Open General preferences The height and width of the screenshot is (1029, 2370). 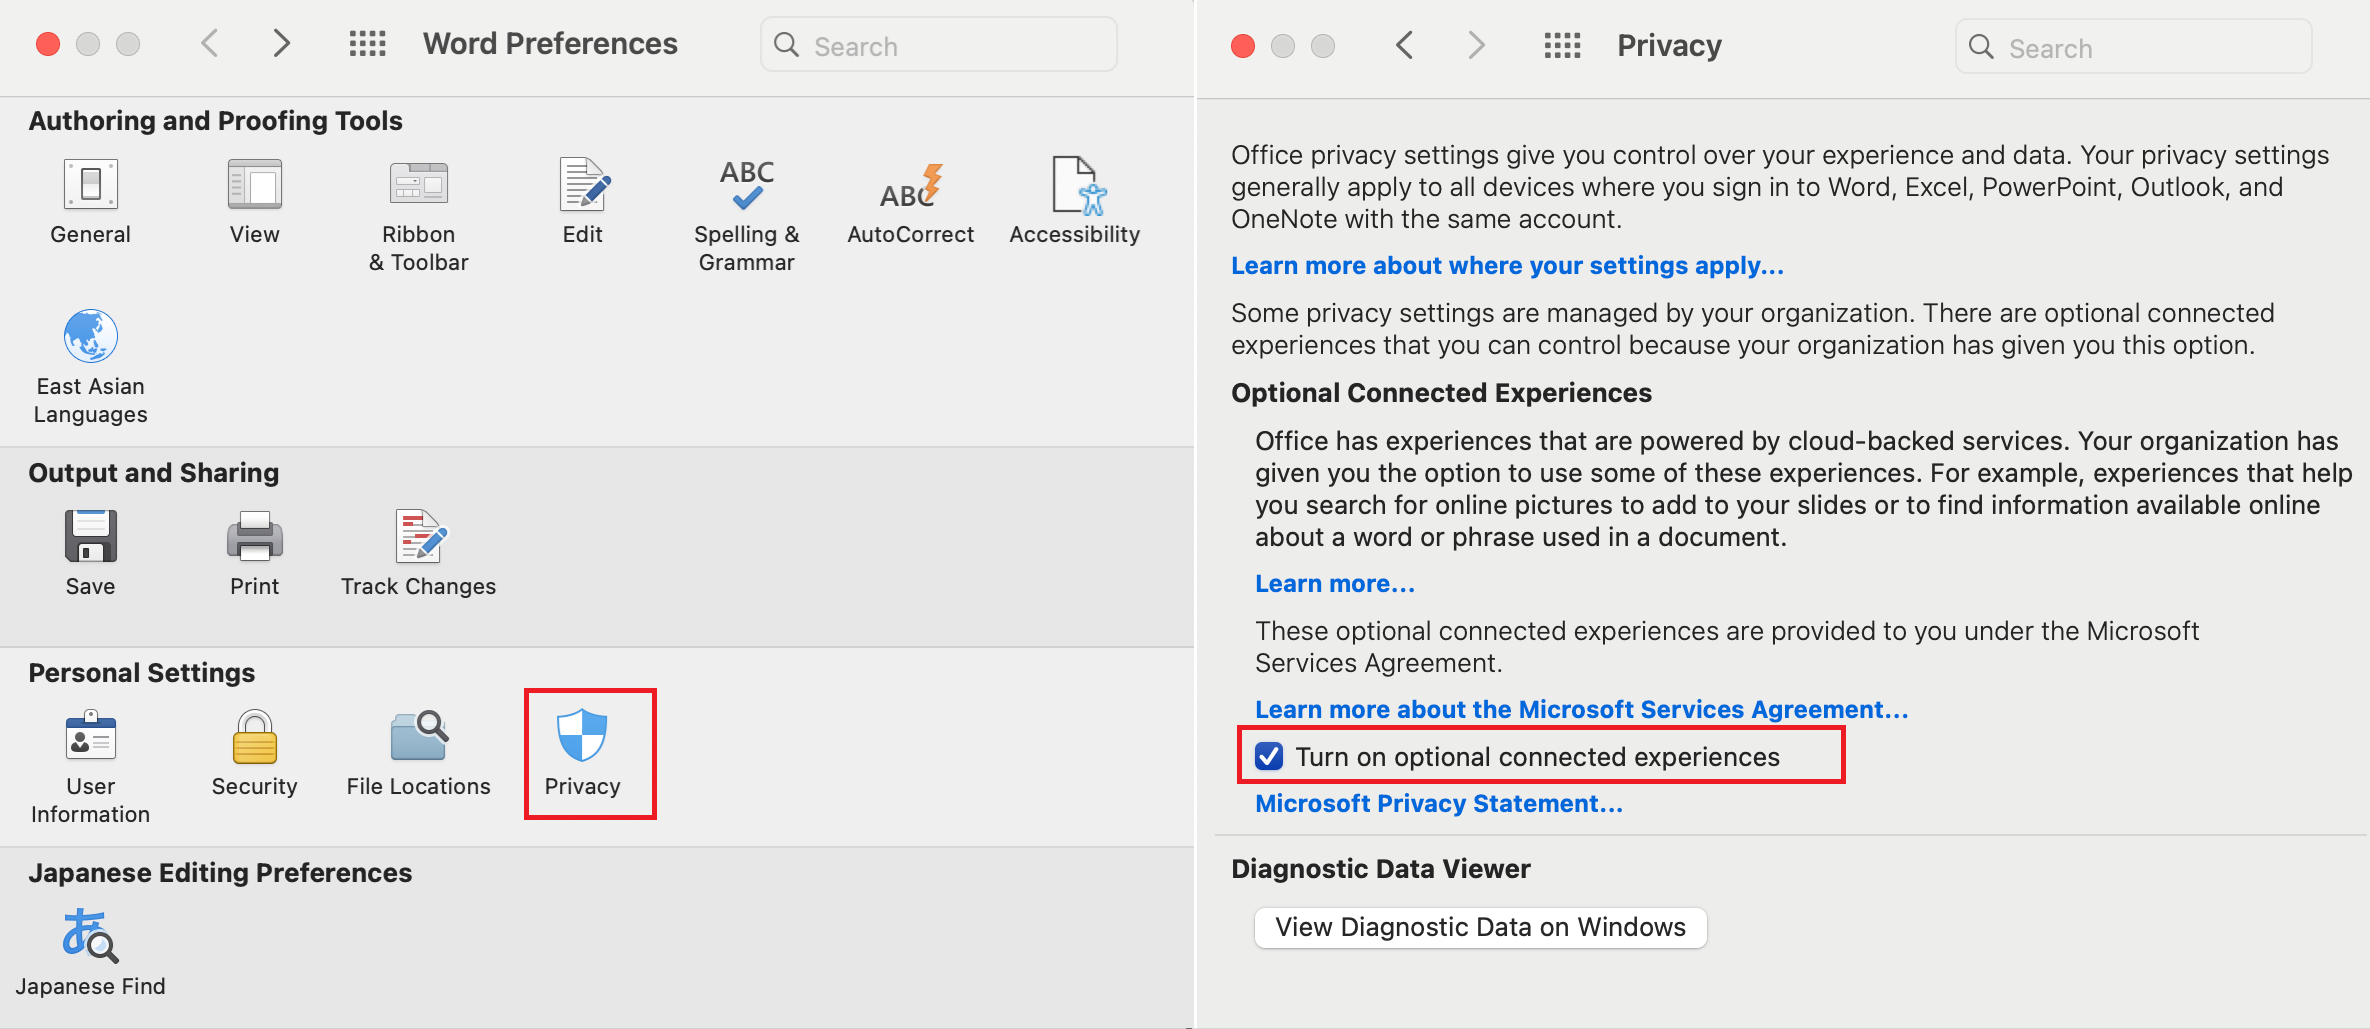[91, 202]
